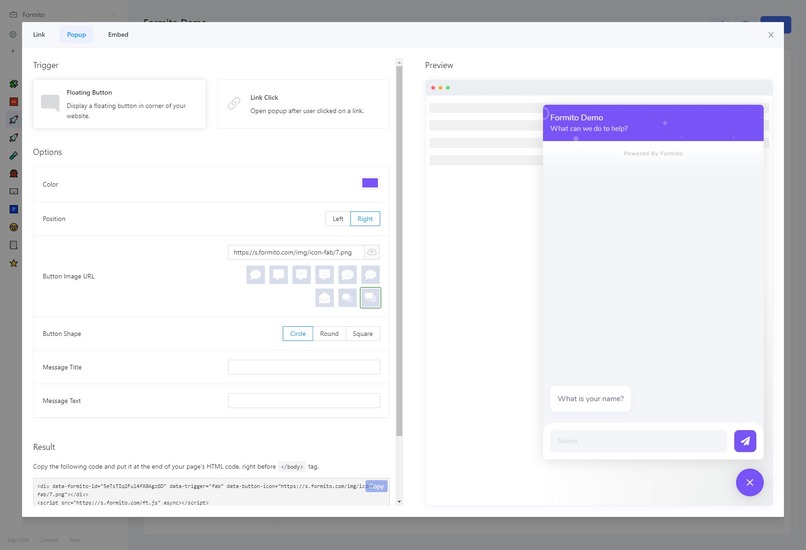Click "What can we do to help?" subtitle
The width and height of the screenshot is (806, 550).
[x=589, y=129]
